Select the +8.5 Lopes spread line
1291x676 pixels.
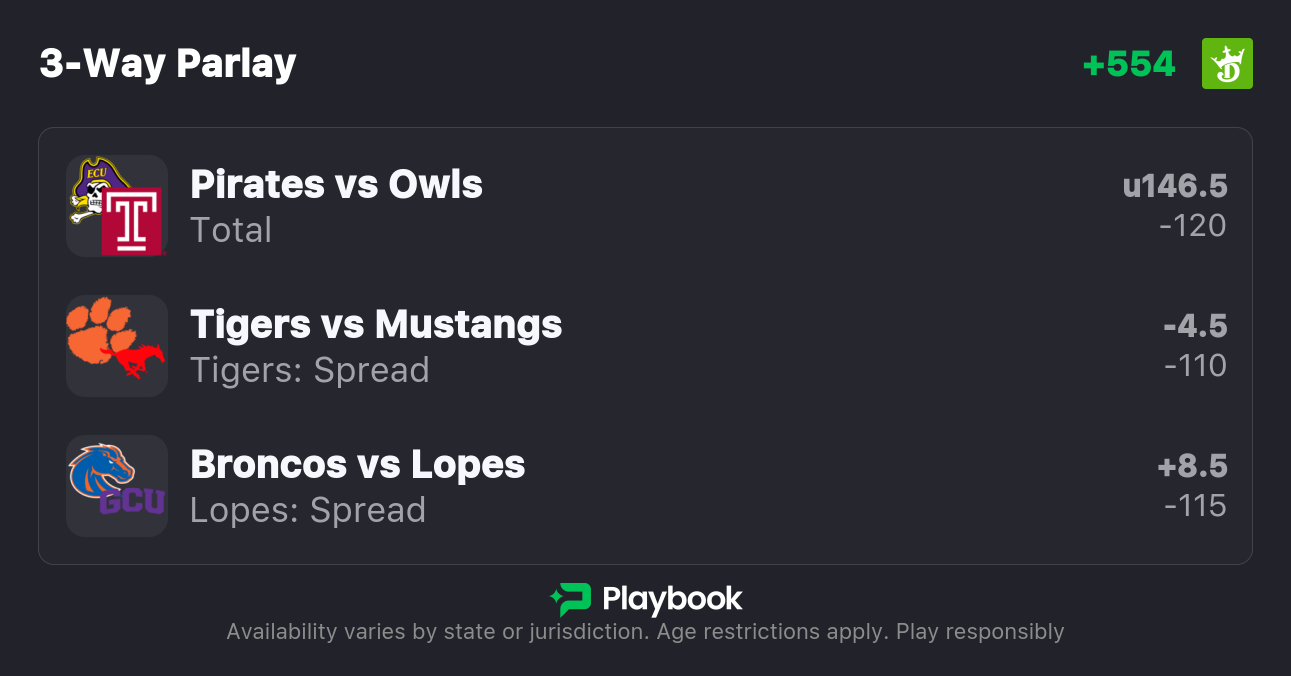(x=1192, y=466)
